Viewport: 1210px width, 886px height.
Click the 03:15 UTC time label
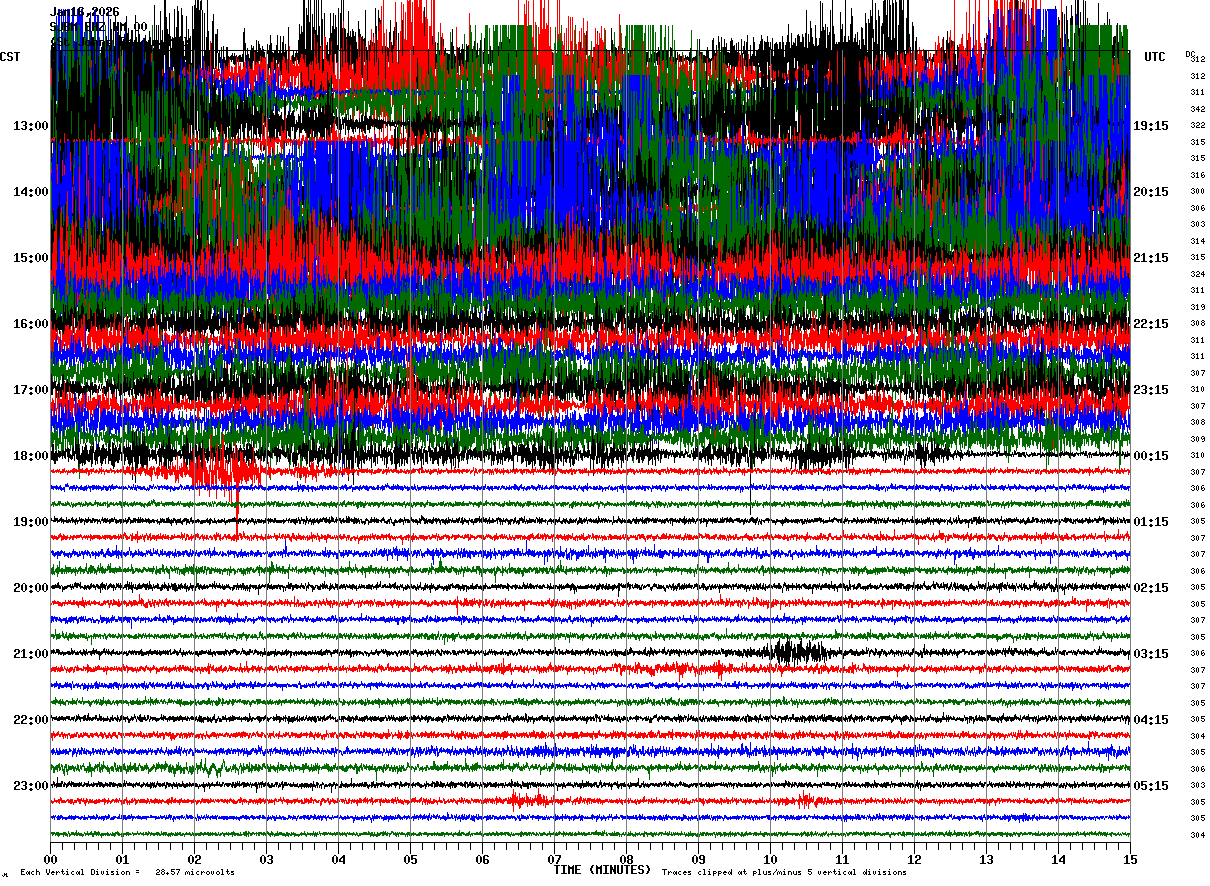click(x=1151, y=654)
